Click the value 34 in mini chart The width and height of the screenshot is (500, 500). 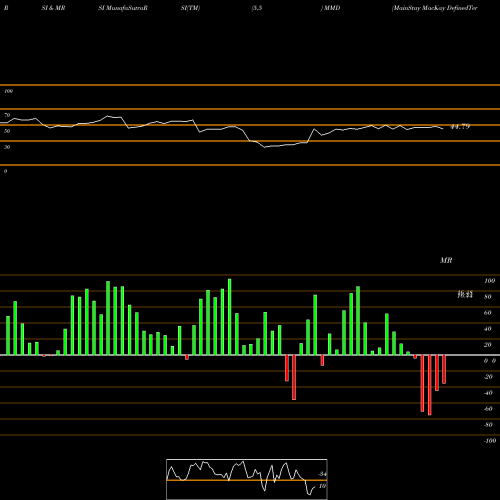(x=322, y=474)
